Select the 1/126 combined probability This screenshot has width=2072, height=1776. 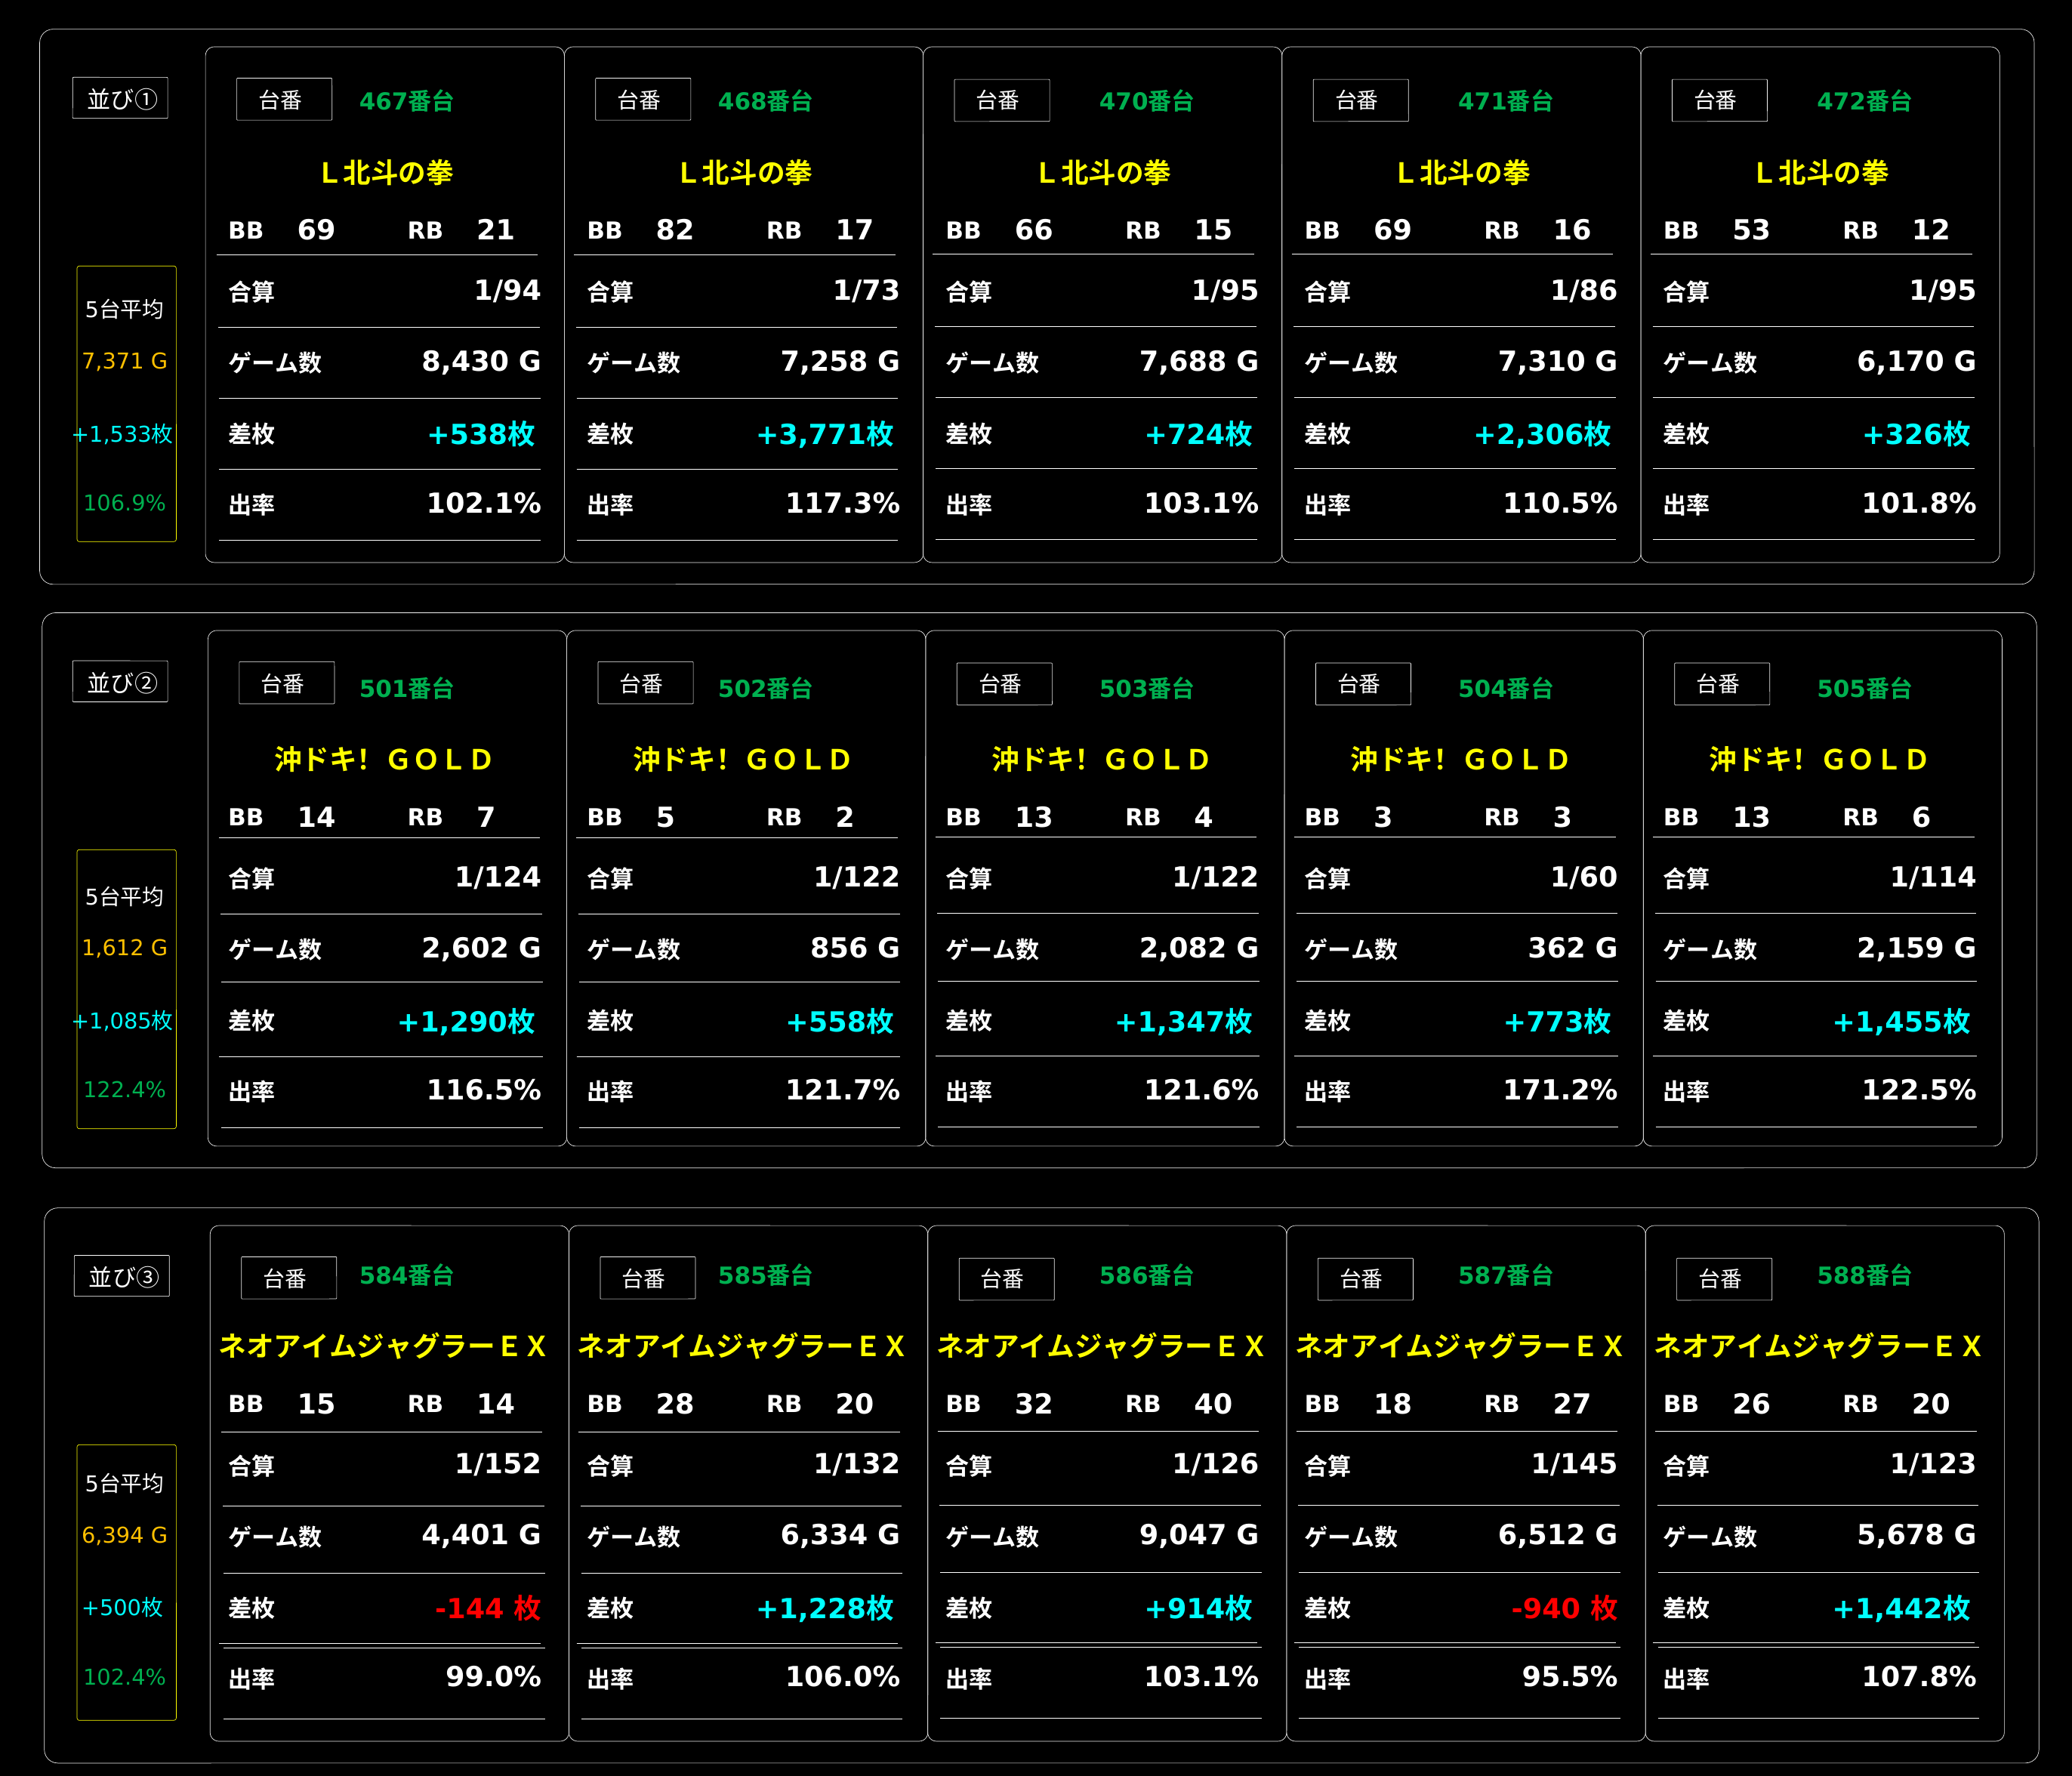(1216, 1464)
